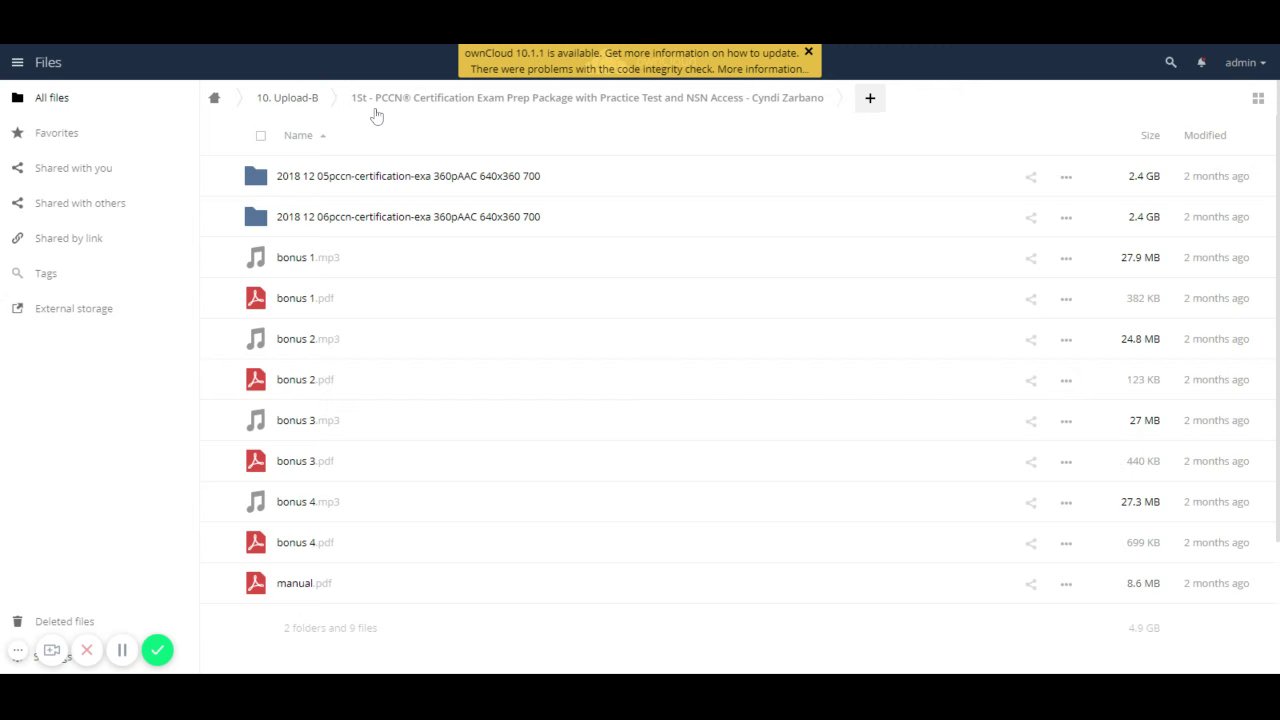Viewport: 1280px width, 720px height.
Task: Open more actions for bonus 4.mp3
Action: pos(1066,502)
